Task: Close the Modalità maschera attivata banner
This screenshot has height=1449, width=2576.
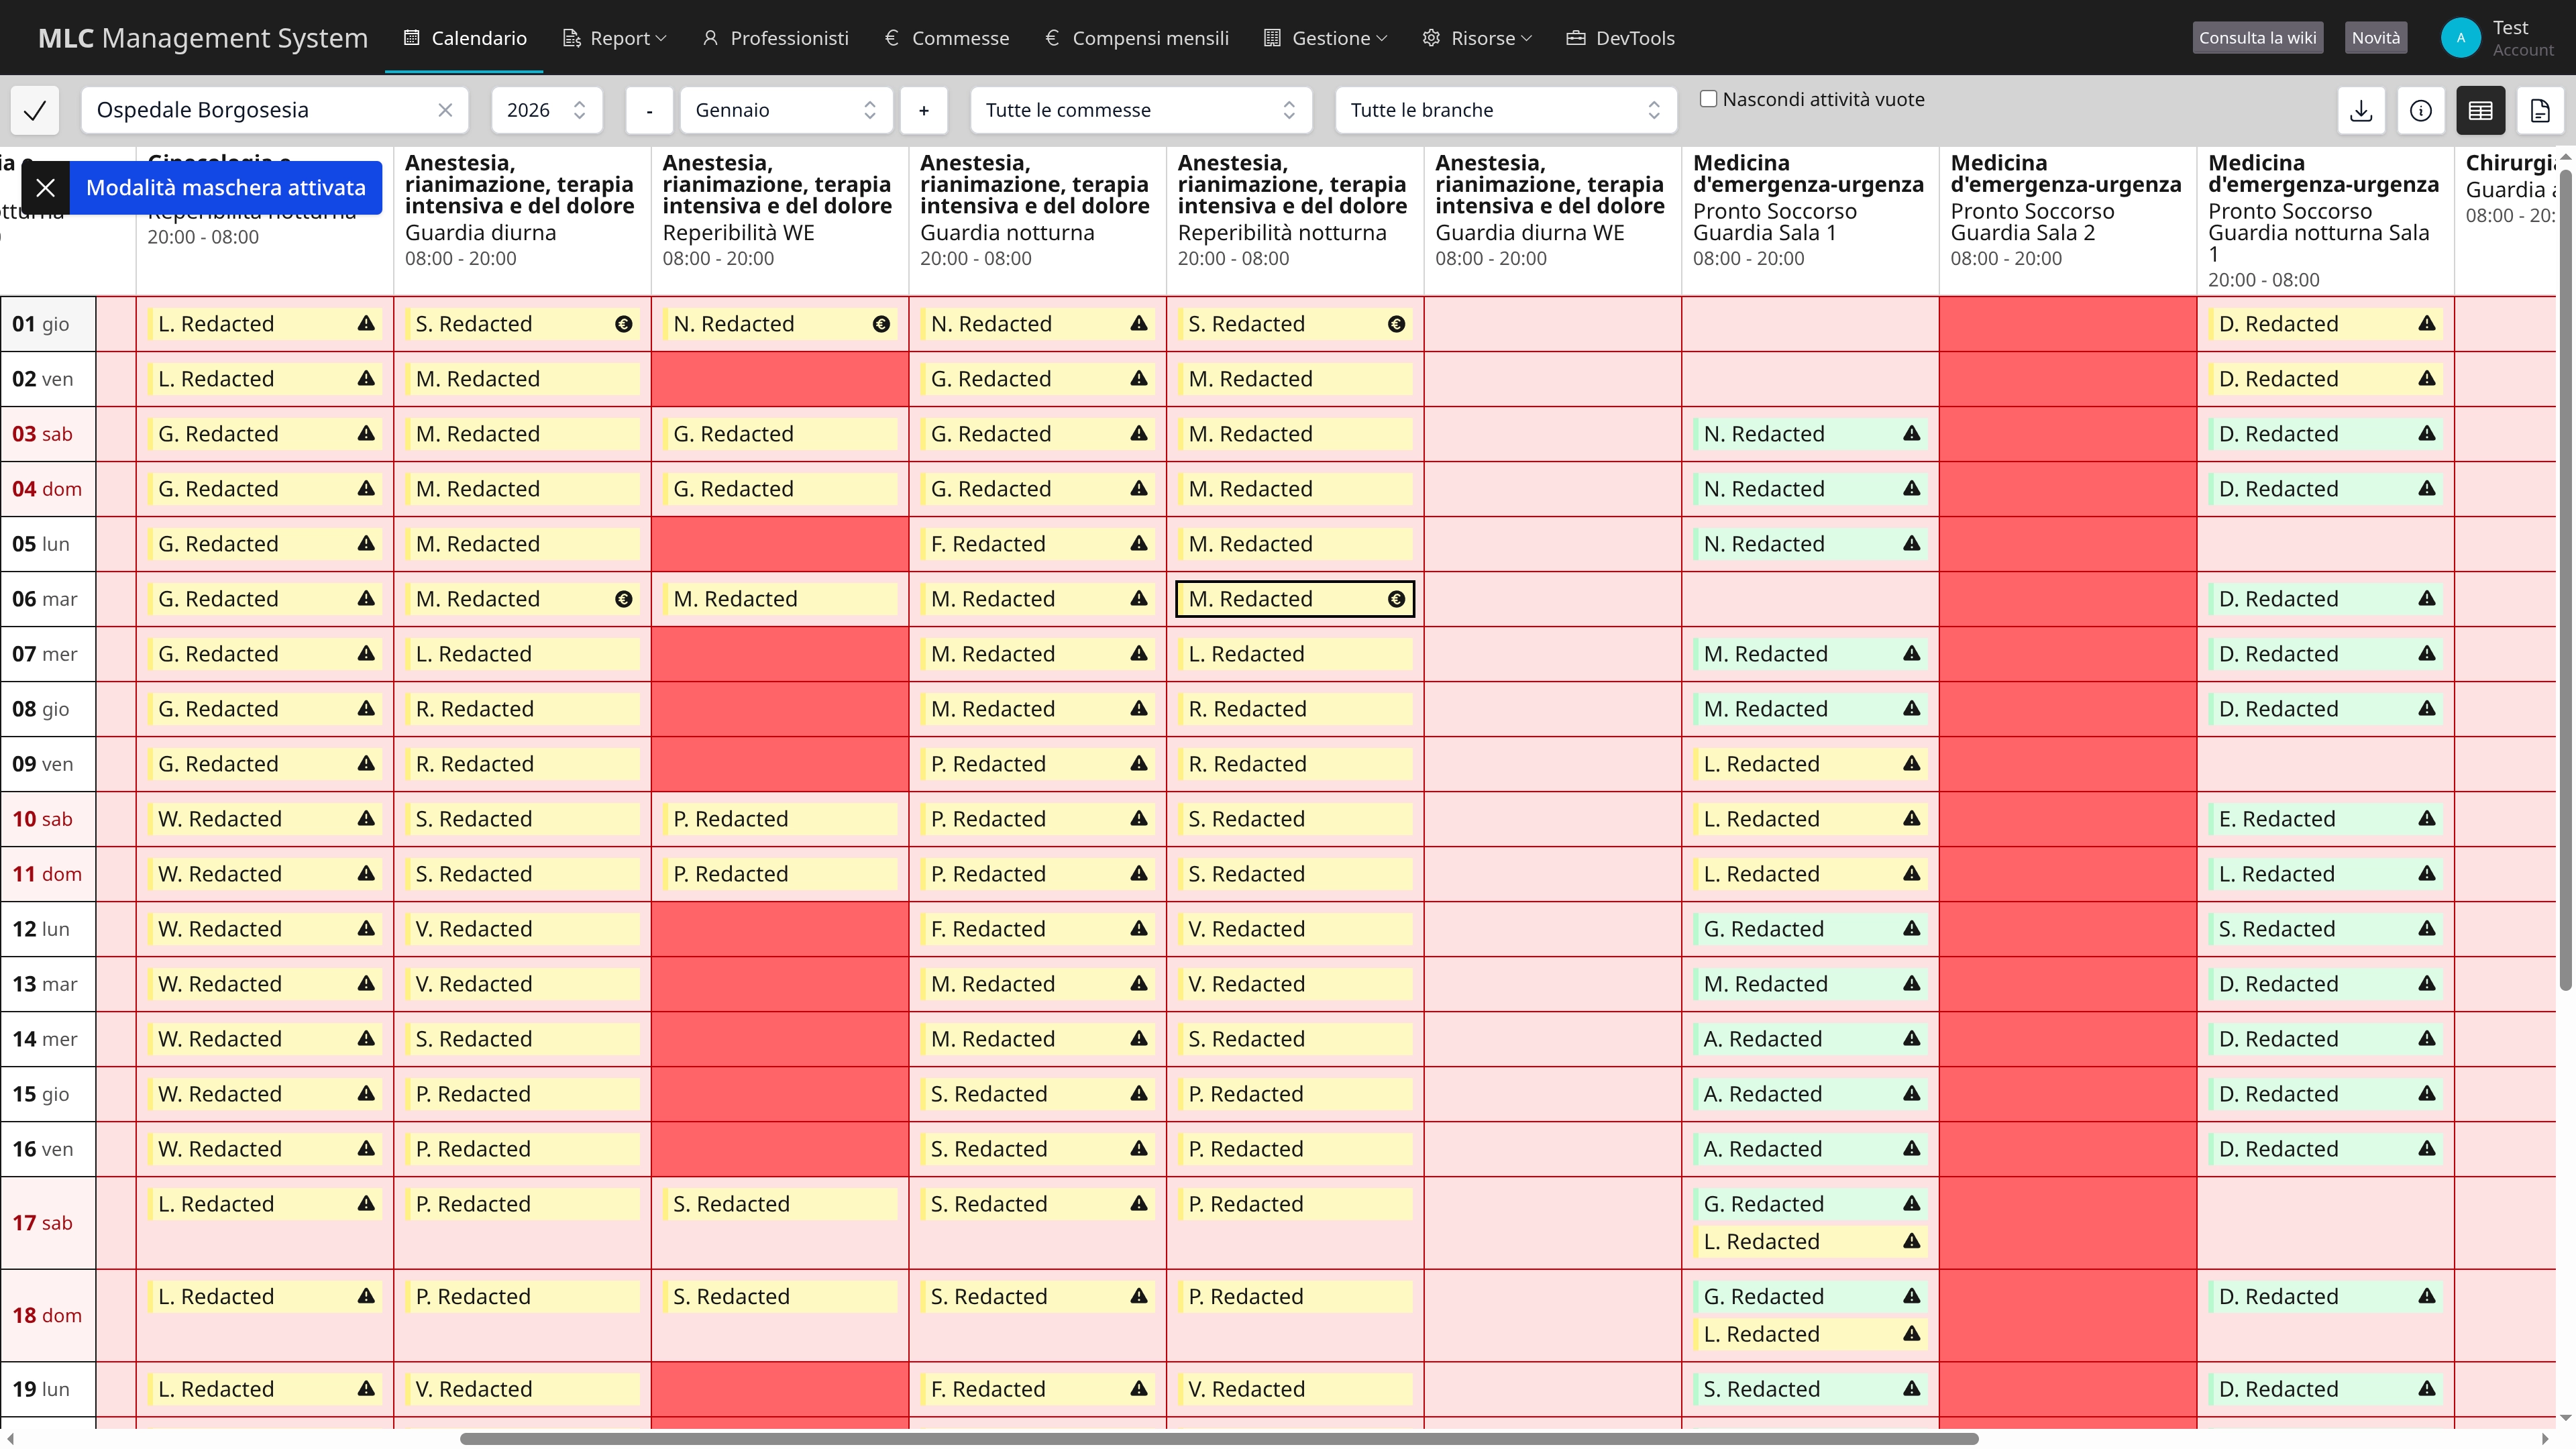Action: click(46, 188)
